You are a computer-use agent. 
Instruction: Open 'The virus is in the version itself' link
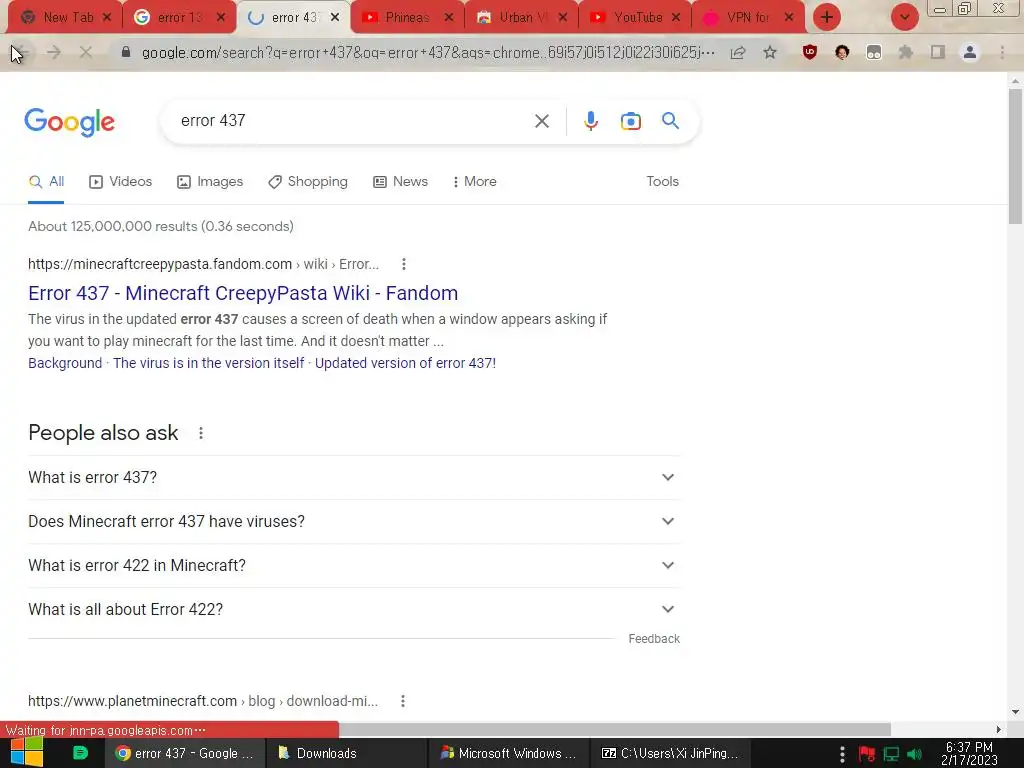coord(208,363)
